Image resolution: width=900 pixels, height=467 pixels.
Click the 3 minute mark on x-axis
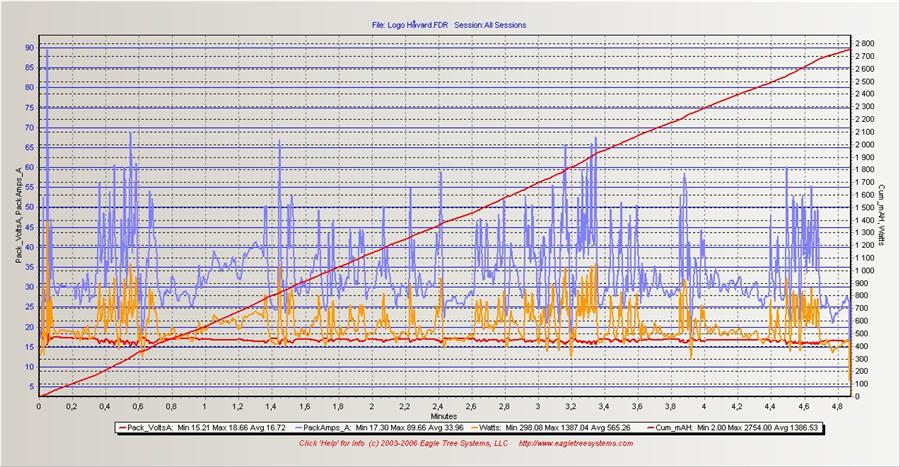(538, 406)
